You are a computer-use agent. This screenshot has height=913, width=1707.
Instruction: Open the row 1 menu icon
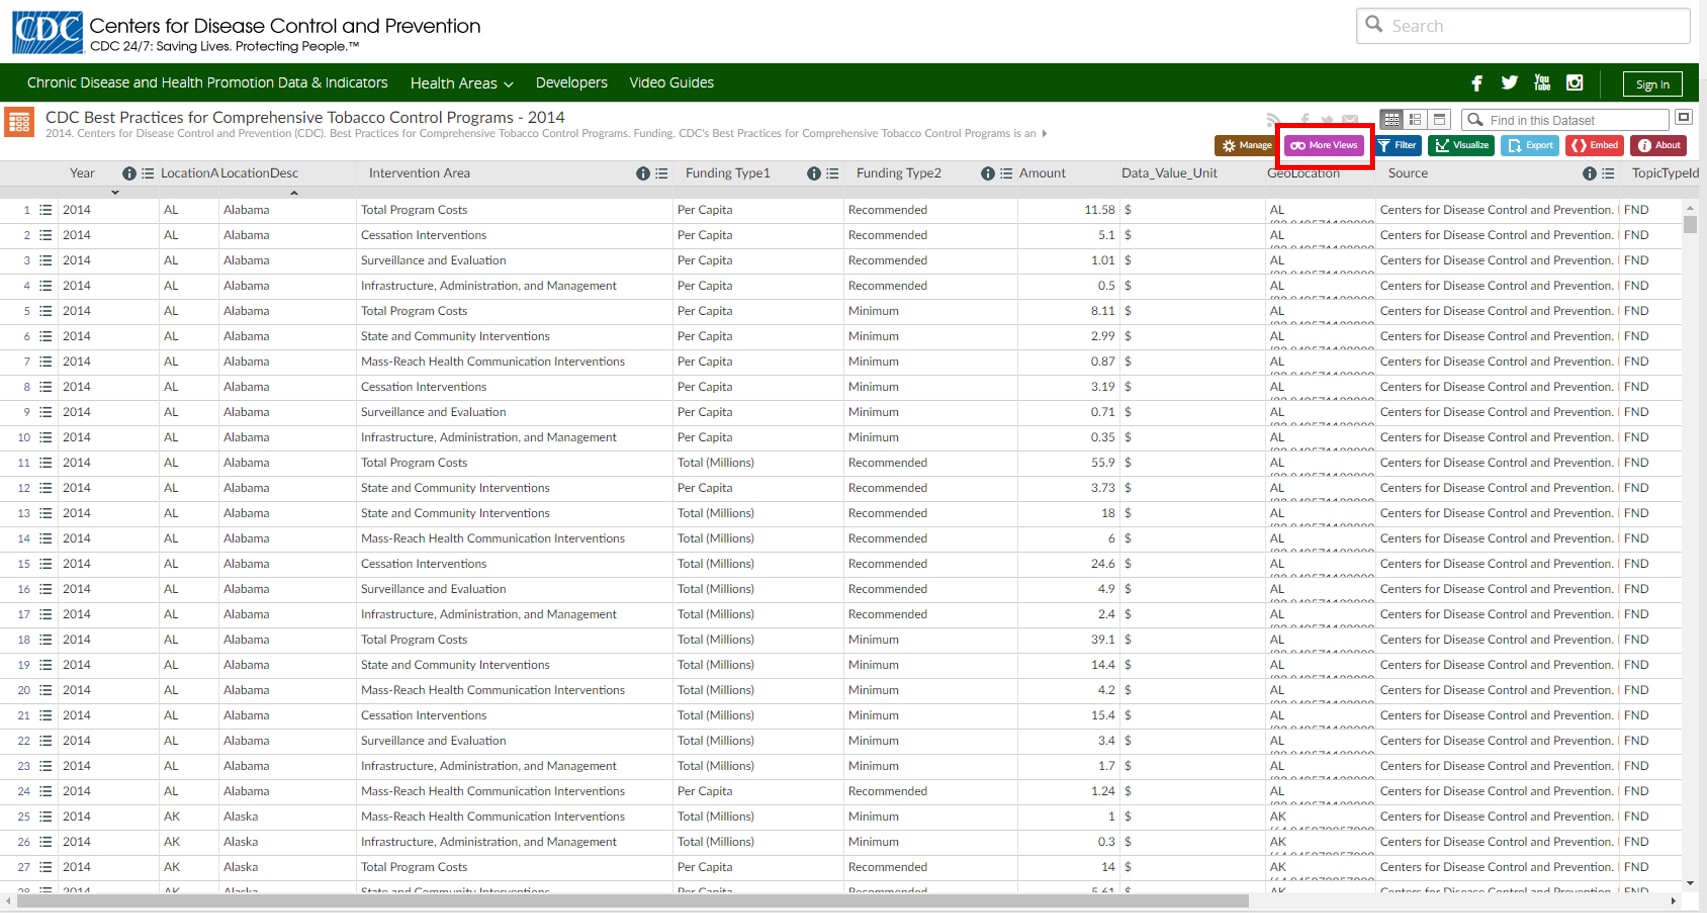point(45,210)
